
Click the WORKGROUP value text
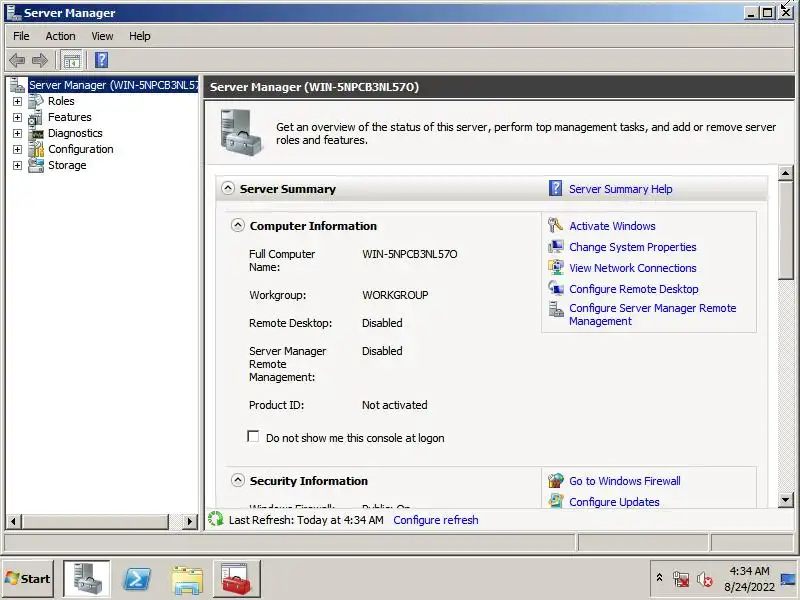pyautogui.click(x=395, y=295)
